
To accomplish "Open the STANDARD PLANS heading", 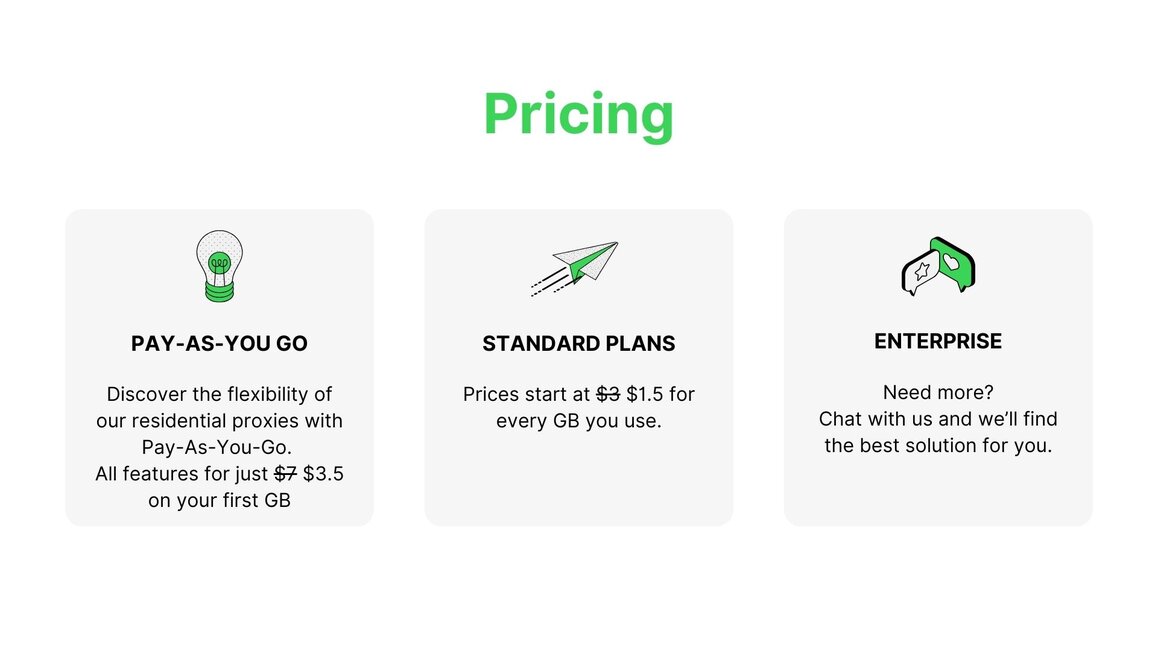I will (579, 344).
